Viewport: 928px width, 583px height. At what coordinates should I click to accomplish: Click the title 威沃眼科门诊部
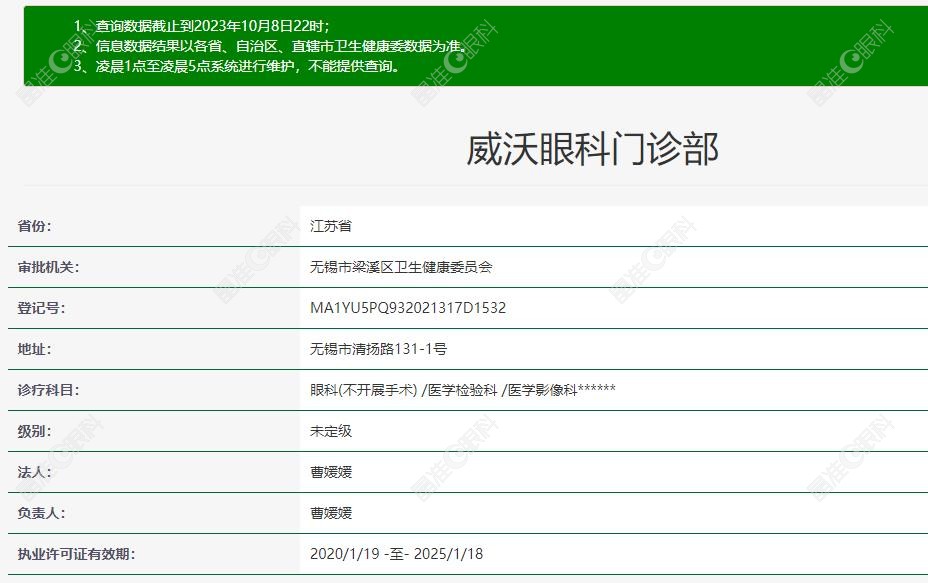[592, 149]
